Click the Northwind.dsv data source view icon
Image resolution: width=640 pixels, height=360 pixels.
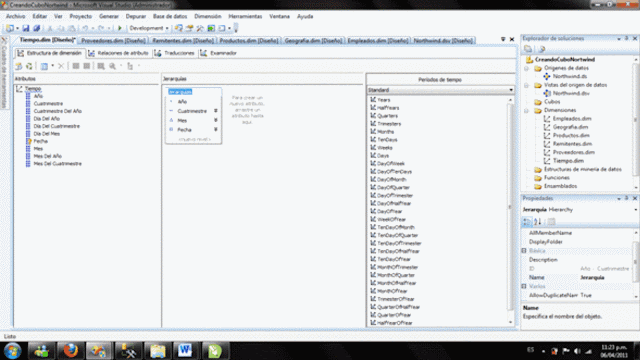coord(547,93)
